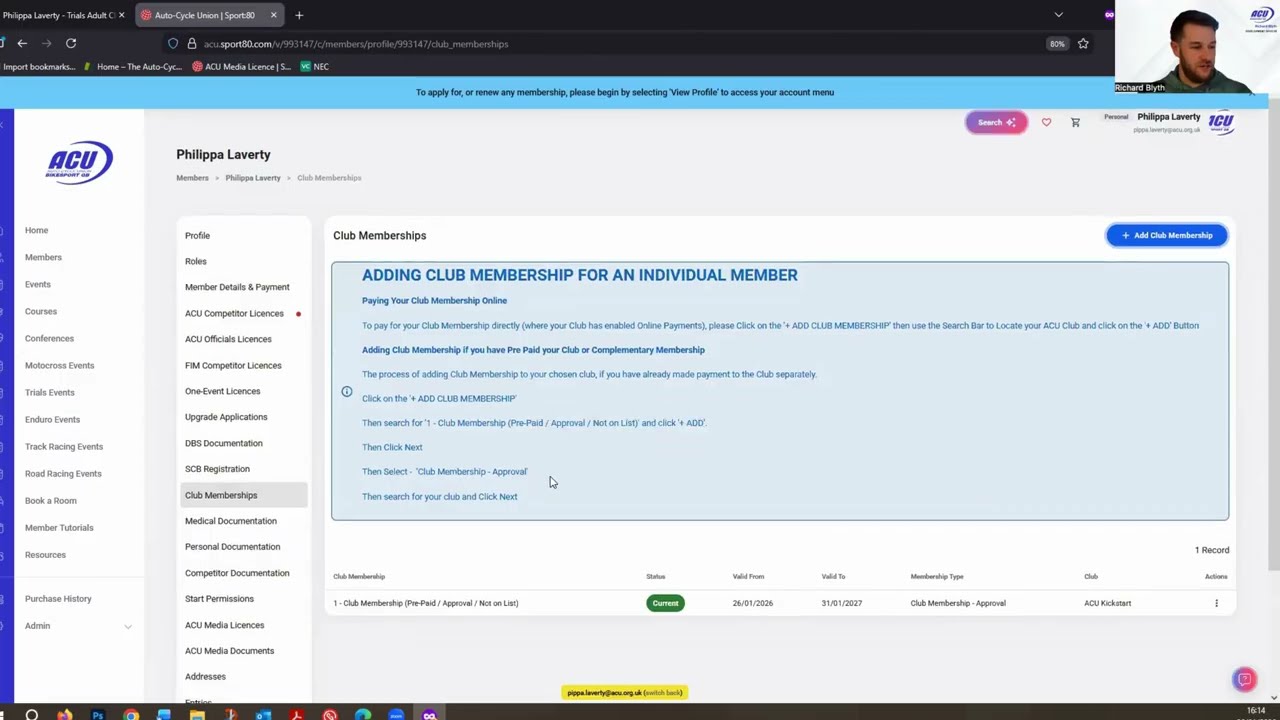The height and width of the screenshot is (720, 1280).
Task: Go to Courses in the left sidebar
Action: click(41, 311)
